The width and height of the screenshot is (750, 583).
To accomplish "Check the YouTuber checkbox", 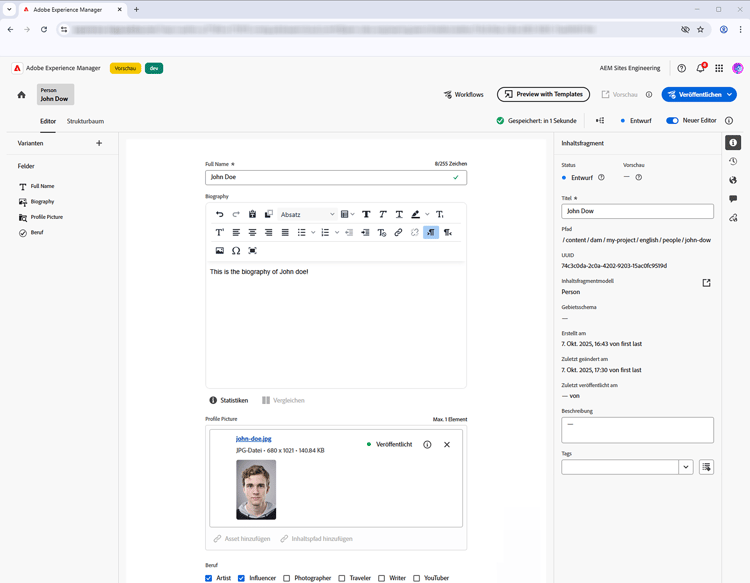I will tap(417, 578).
